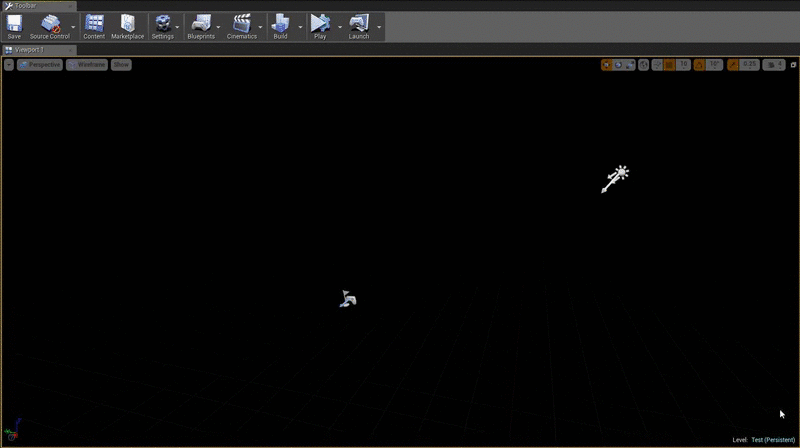Select the player start actor icon
This screenshot has height=448, width=800.
point(348,298)
